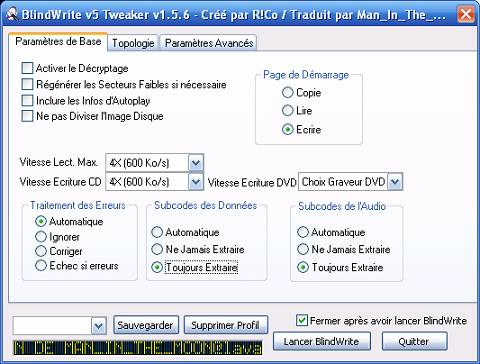This screenshot has height=364, width=480.
Task: Select Automatique under Subcodes de l'Audio
Action: point(303,232)
